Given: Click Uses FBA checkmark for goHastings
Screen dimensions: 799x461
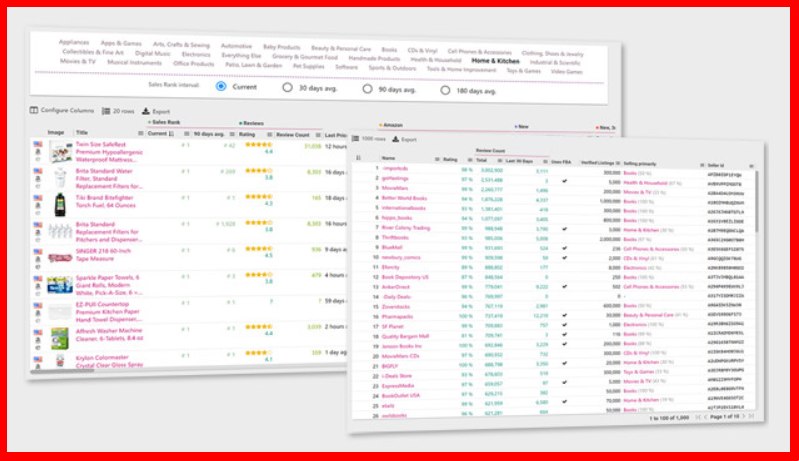Looking at the screenshot, I should tap(565, 181).
